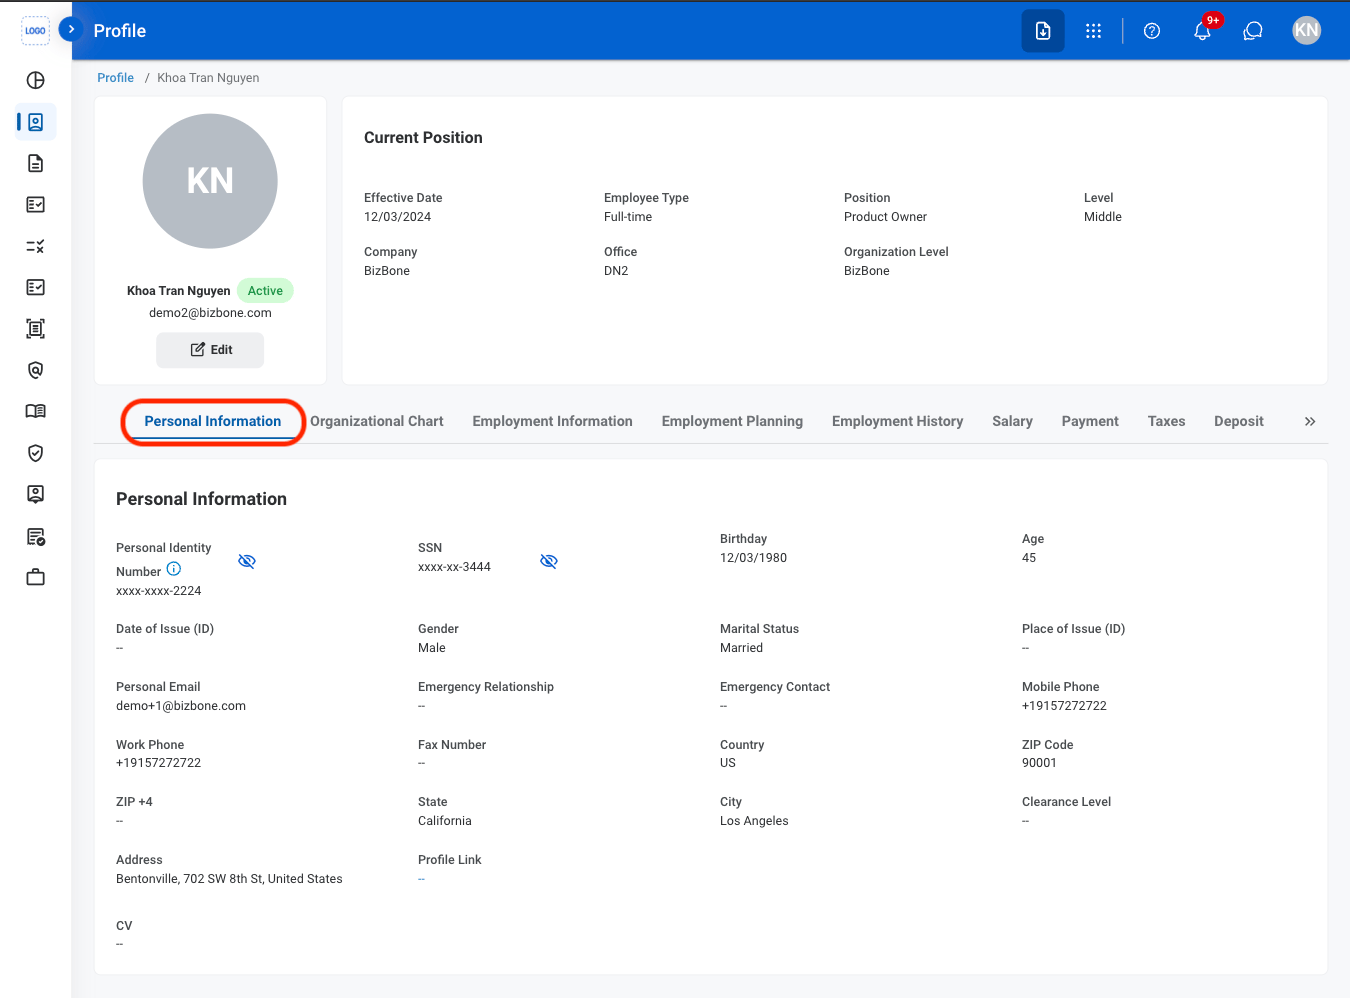The height and width of the screenshot is (998, 1350).
Task: Select the Personal Information tab
Action: [x=213, y=421]
